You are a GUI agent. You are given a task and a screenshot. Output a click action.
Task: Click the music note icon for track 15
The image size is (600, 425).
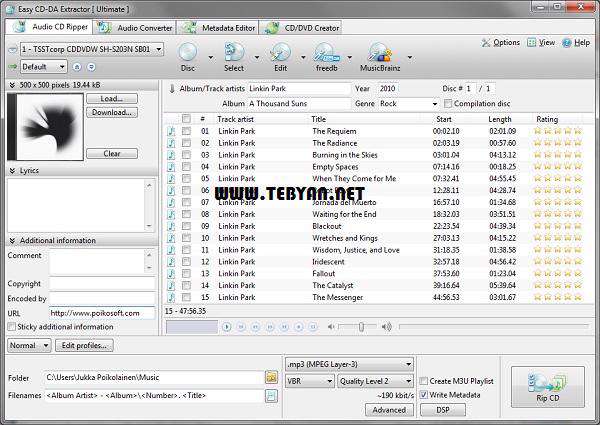click(x=171, y=297)
